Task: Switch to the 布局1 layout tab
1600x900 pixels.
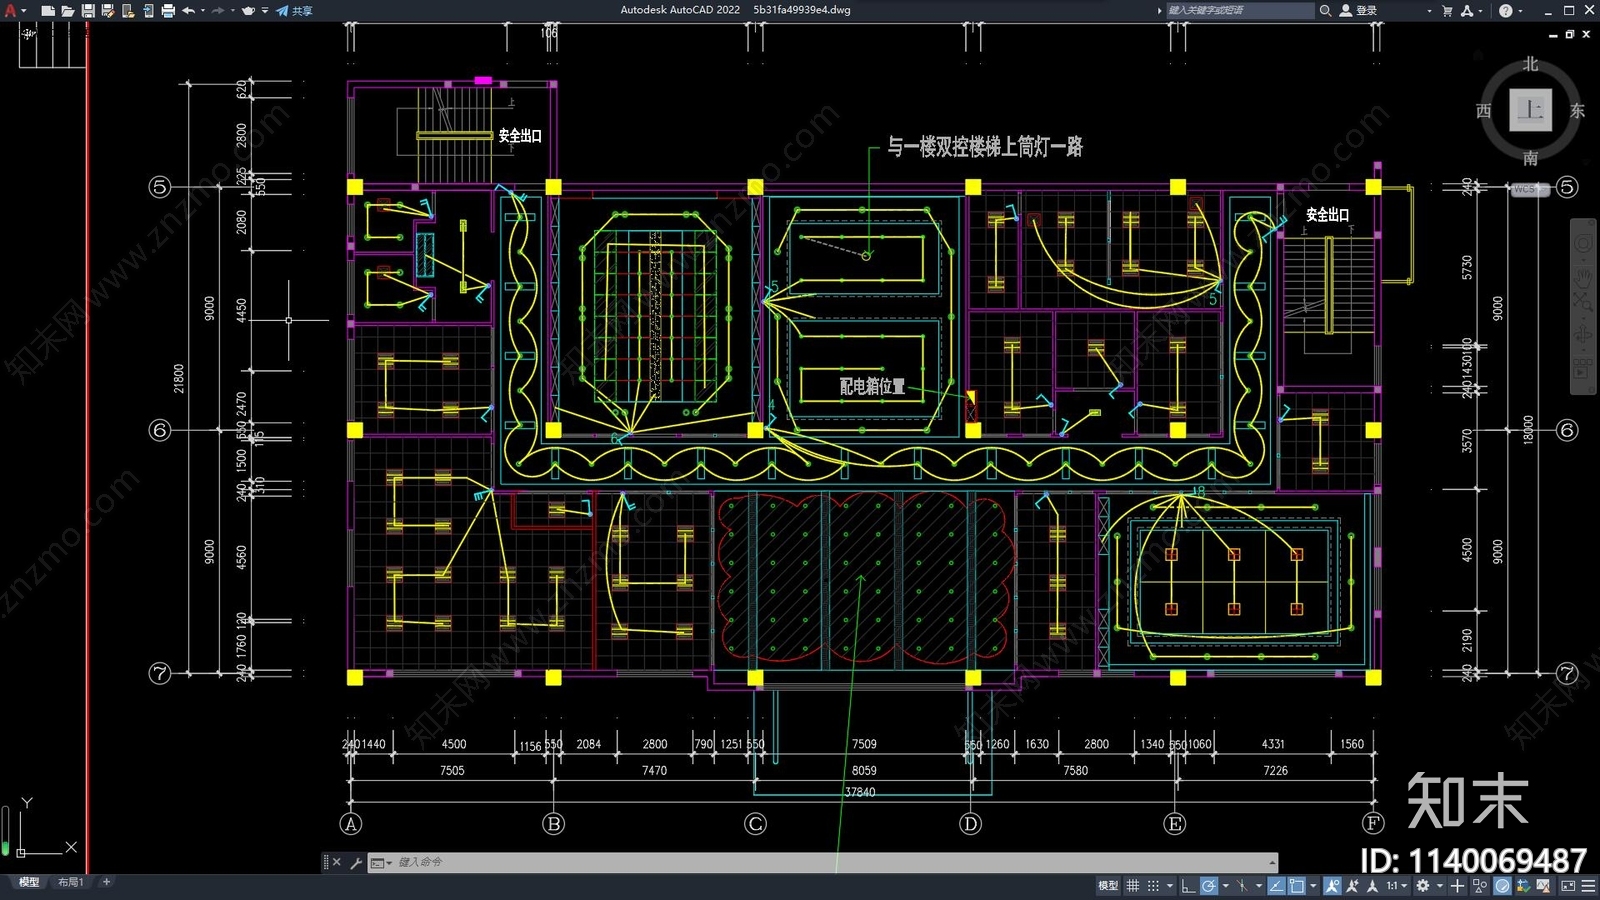Action: tap(70, 882)
